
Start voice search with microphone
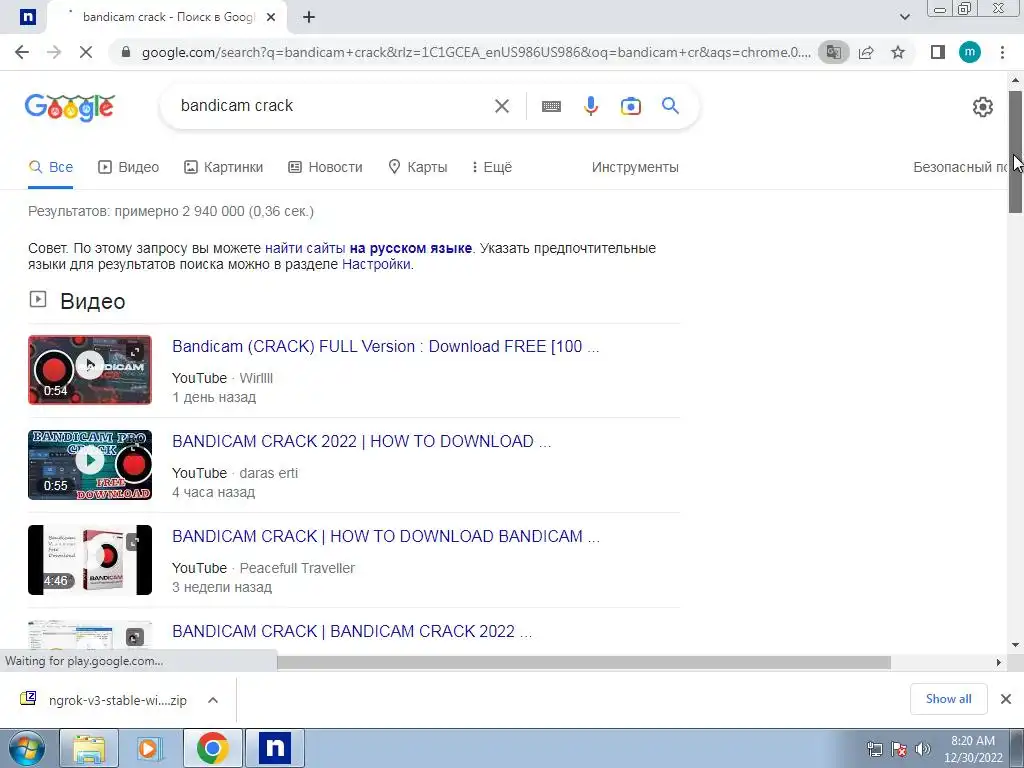[x=590, y=106]
